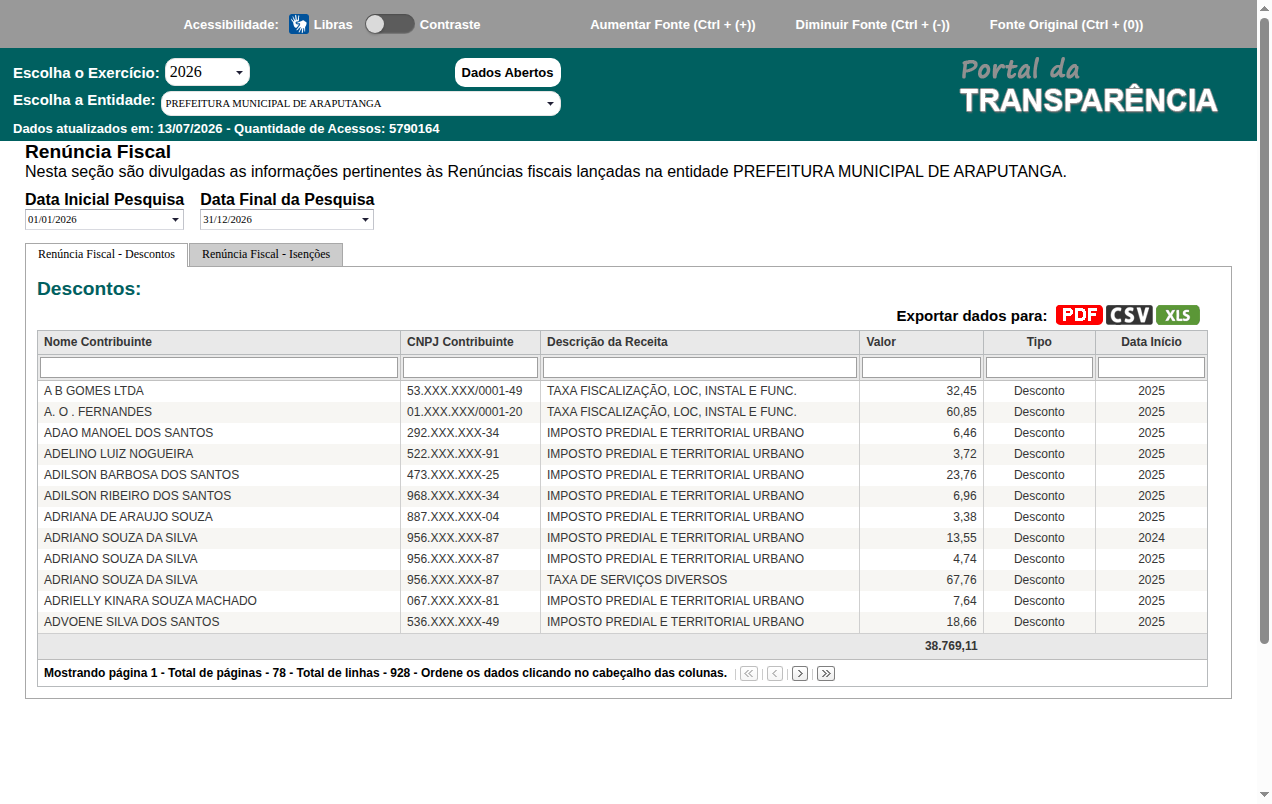Select row ADILSON BARBOSA DOS SANTOS
Image resolution: width=1272 pixels, height=804 pixels.
pos(622,475)
